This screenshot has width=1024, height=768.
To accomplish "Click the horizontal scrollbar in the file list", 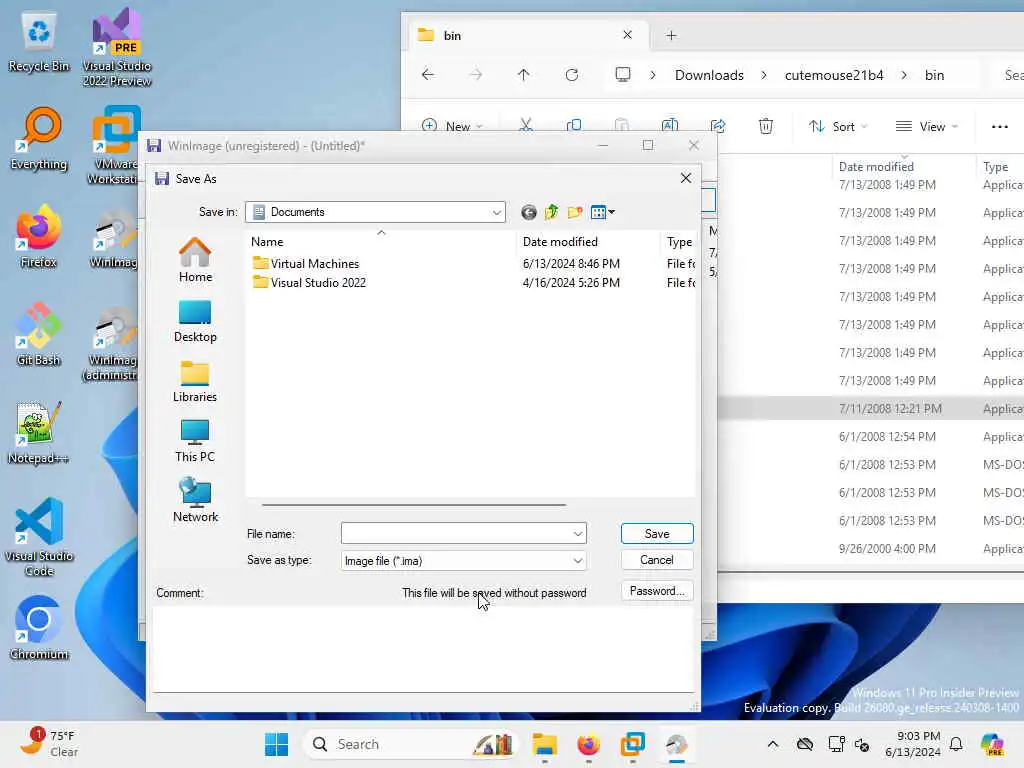I will tap(414, 505).
